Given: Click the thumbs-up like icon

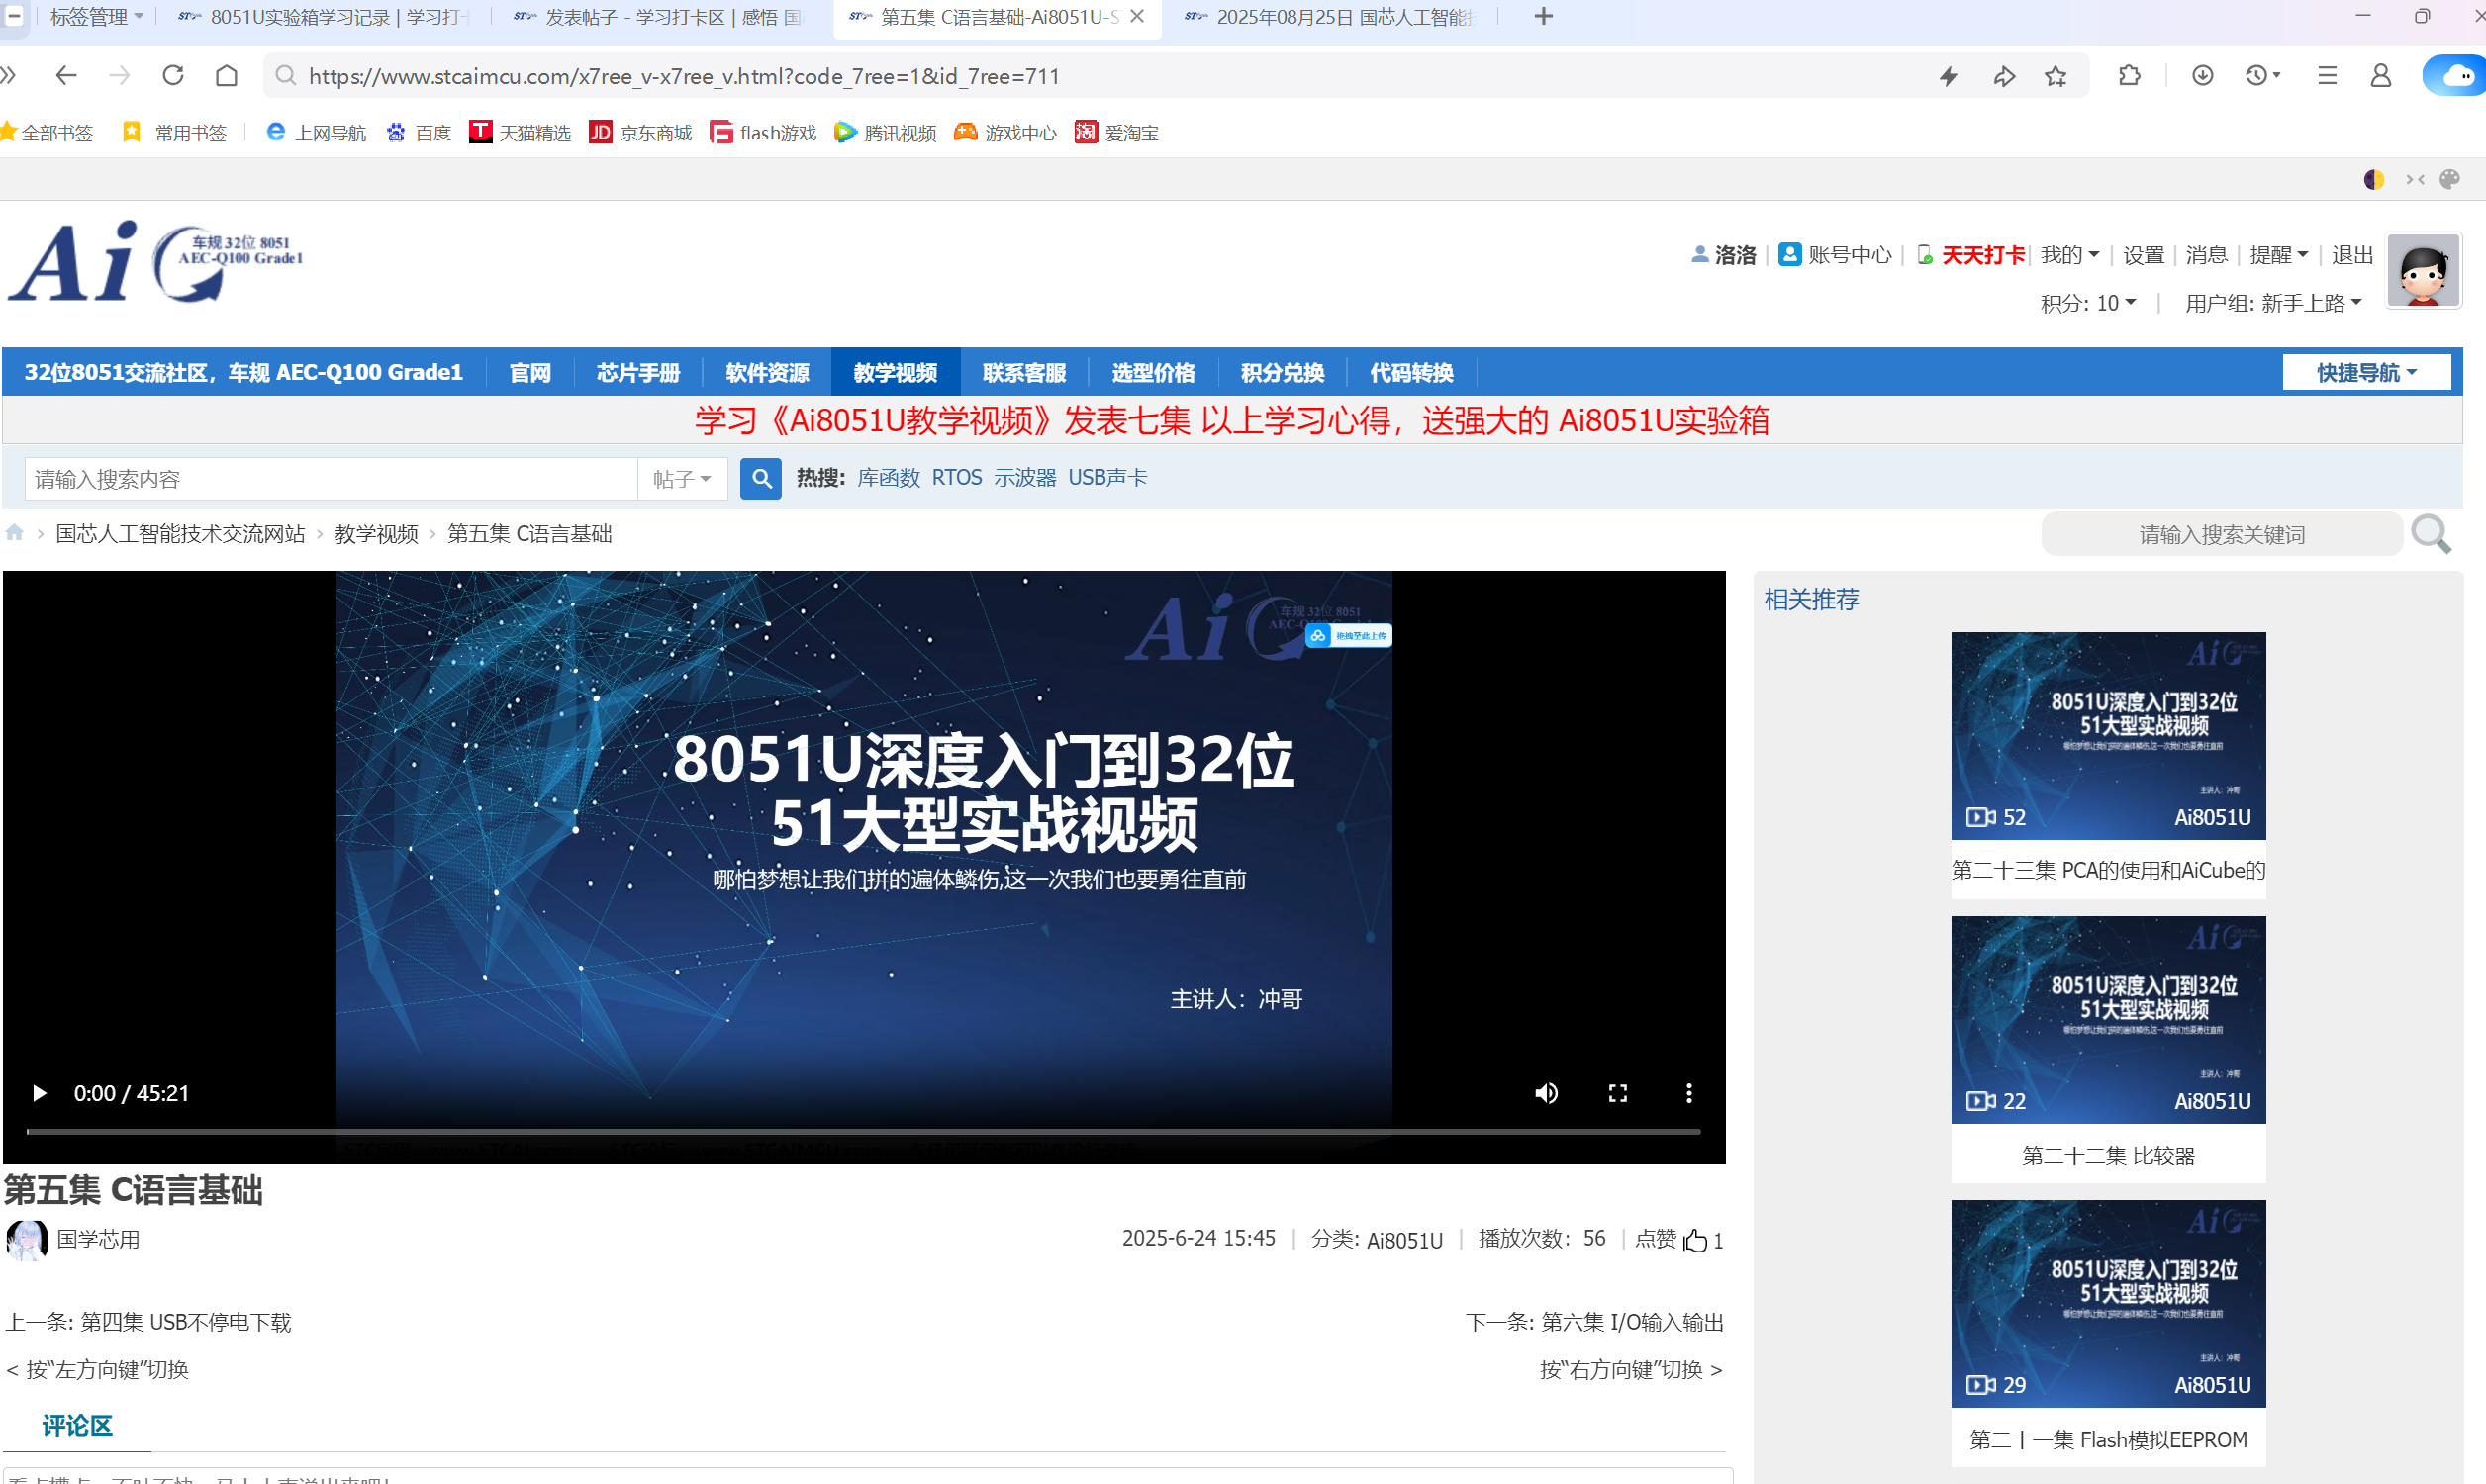Looking at the screenshot, I should click(x=1695, y=1240).
